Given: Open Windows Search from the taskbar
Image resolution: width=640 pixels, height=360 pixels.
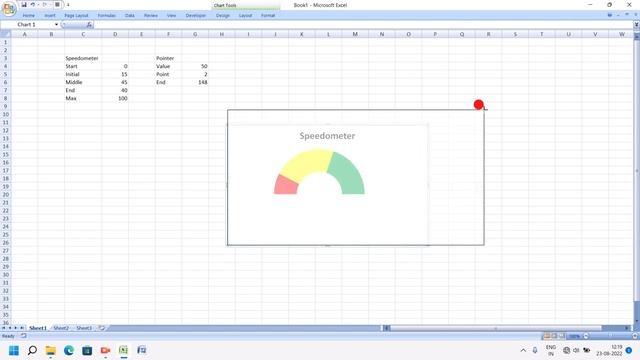Looking at the screenshot, I should click(32, 351).
